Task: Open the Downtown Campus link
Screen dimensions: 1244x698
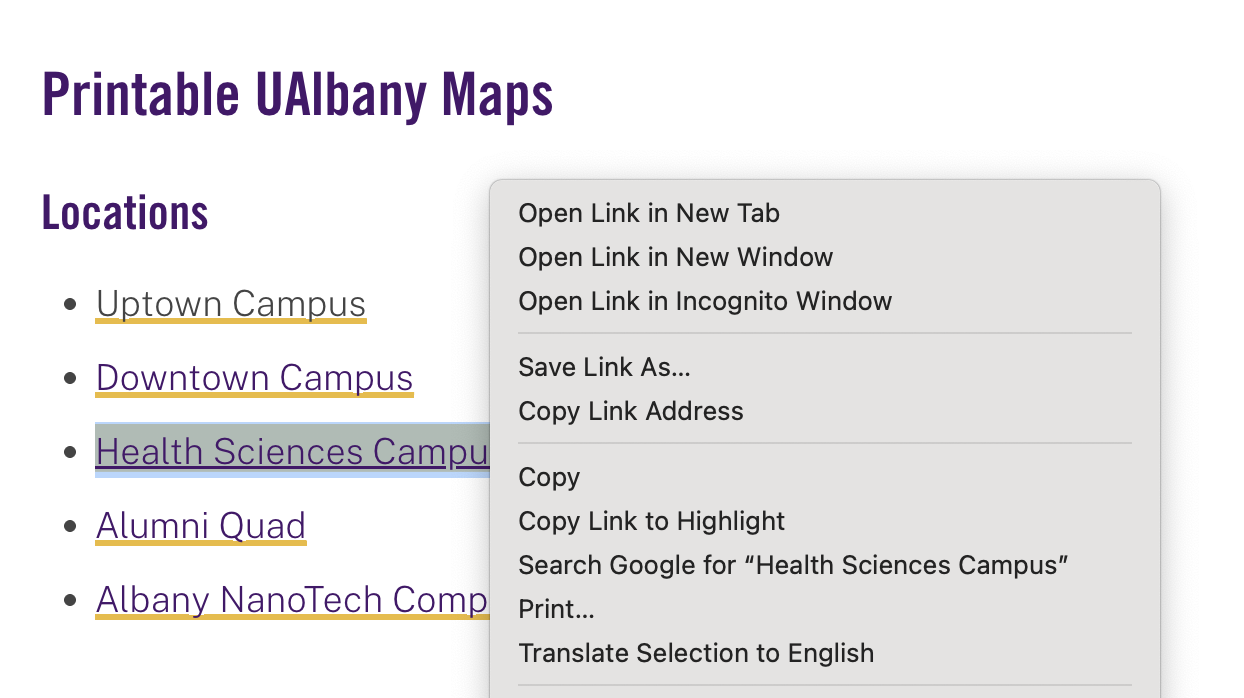Action: point(254,377)
